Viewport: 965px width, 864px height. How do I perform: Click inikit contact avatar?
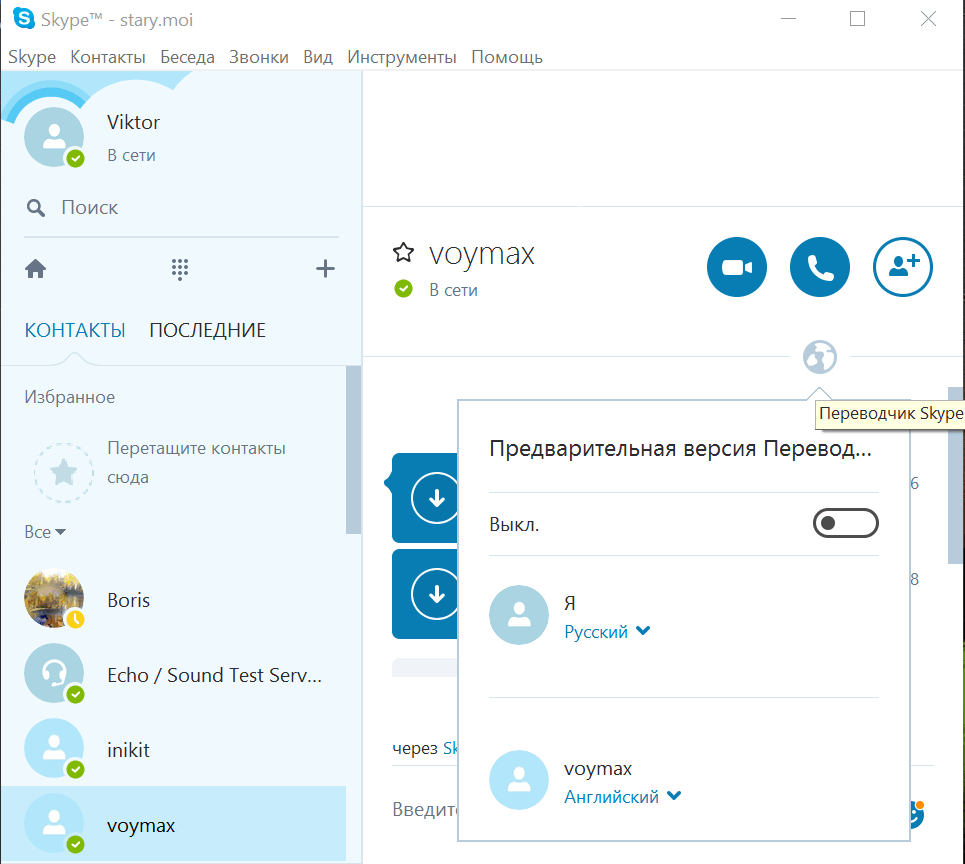pyautogui.click(x=54, y=748)
